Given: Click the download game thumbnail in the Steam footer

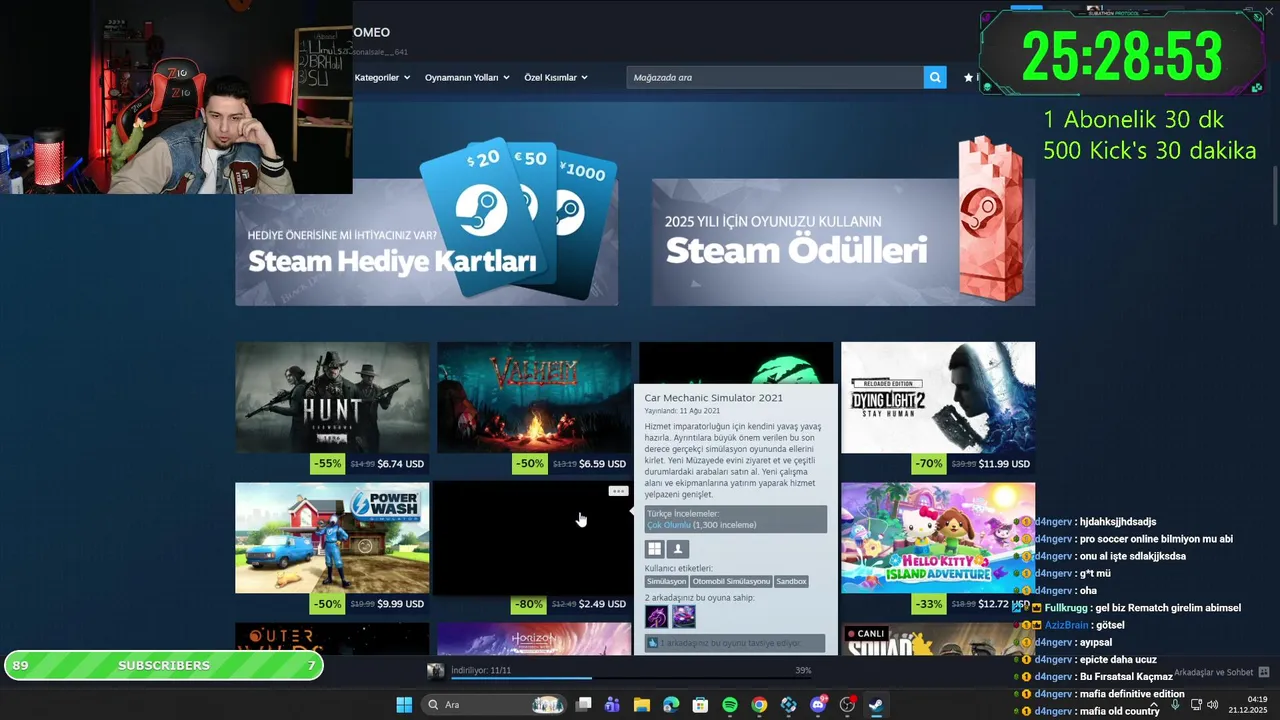Looking at the screenshot, I should tap(435, 671).
